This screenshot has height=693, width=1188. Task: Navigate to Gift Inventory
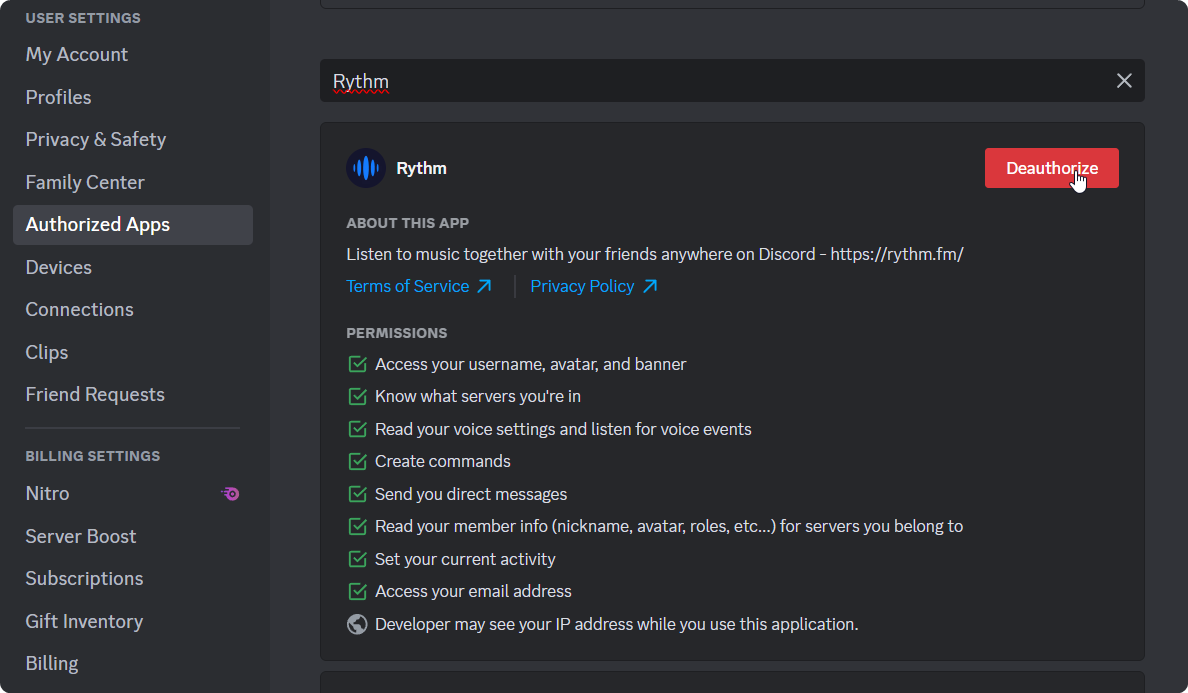click(x=84, y=621)
